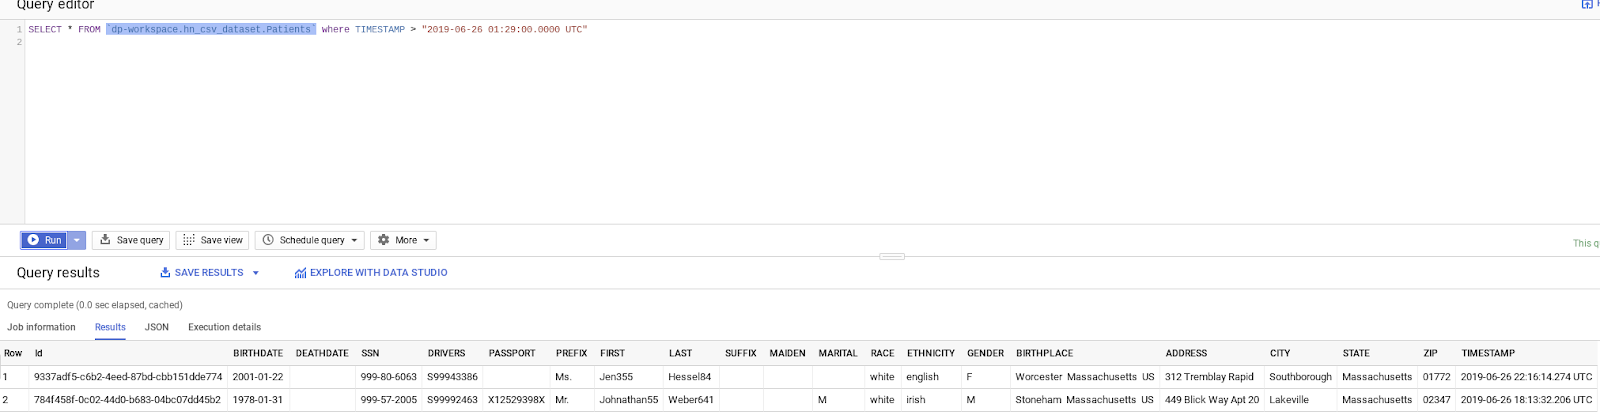Image resolution: width=1600 pixels, height=419 pixels.
Task: Click the Save query download icon
Action: tap(105, 240)
